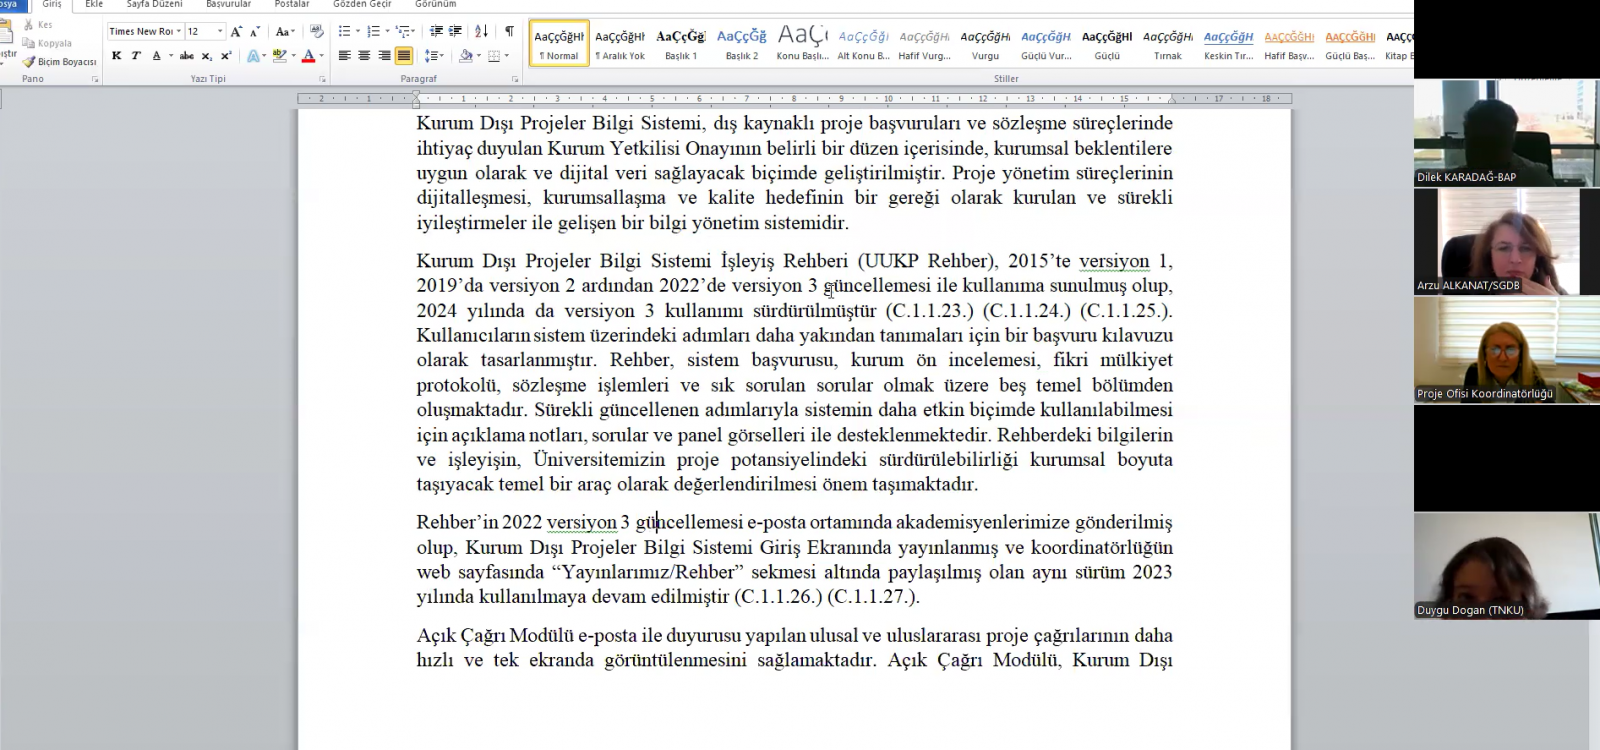Apply the Normal style
Viewport: 1600px width, 750px height.
point(559,44)
